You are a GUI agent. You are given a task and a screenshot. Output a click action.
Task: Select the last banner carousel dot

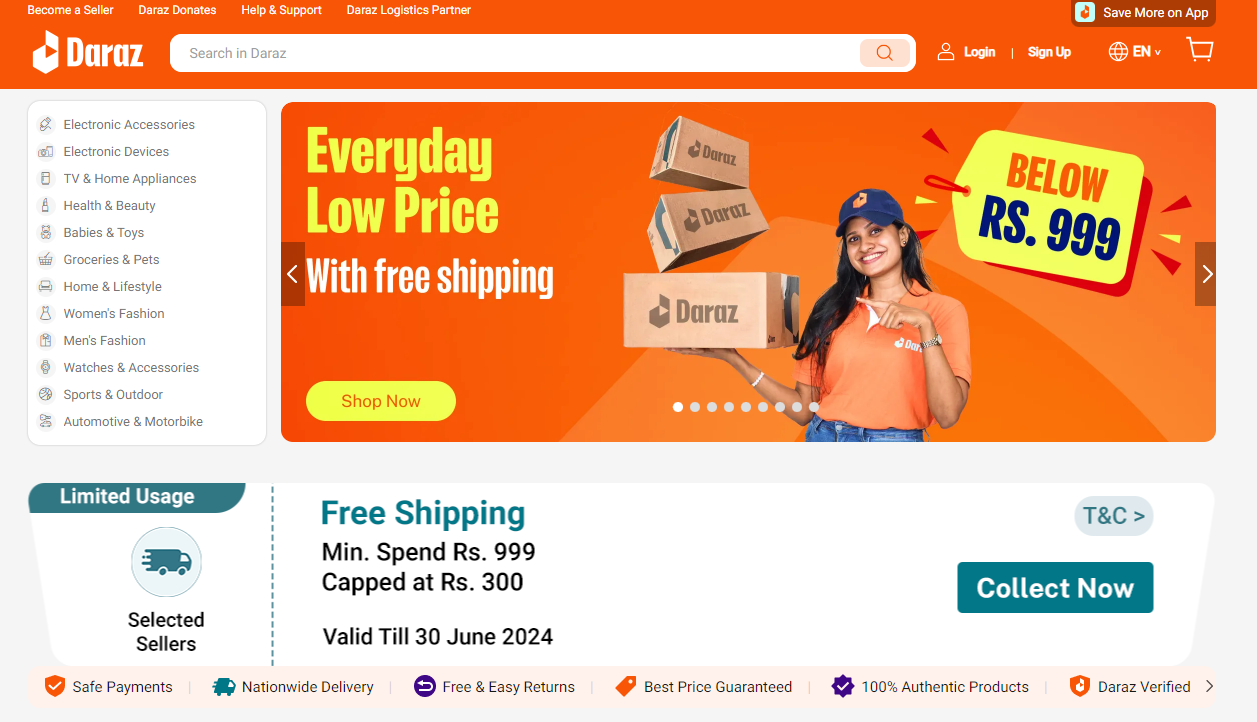point(814,407)
